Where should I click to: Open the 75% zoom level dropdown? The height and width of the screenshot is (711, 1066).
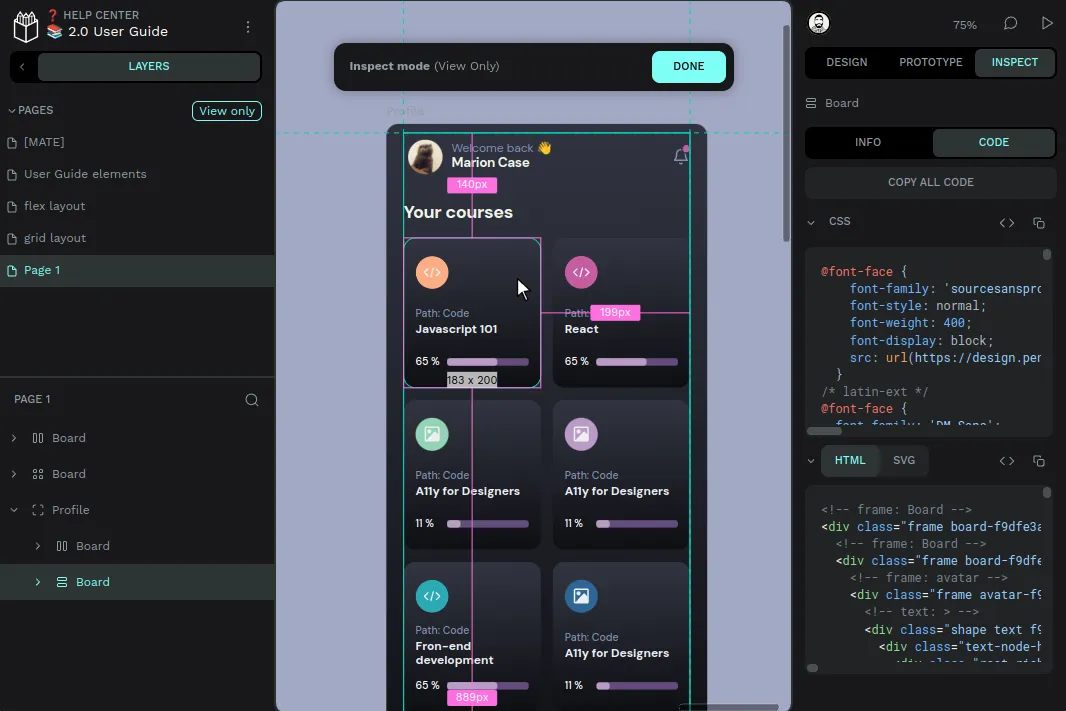tap(964, 25)
